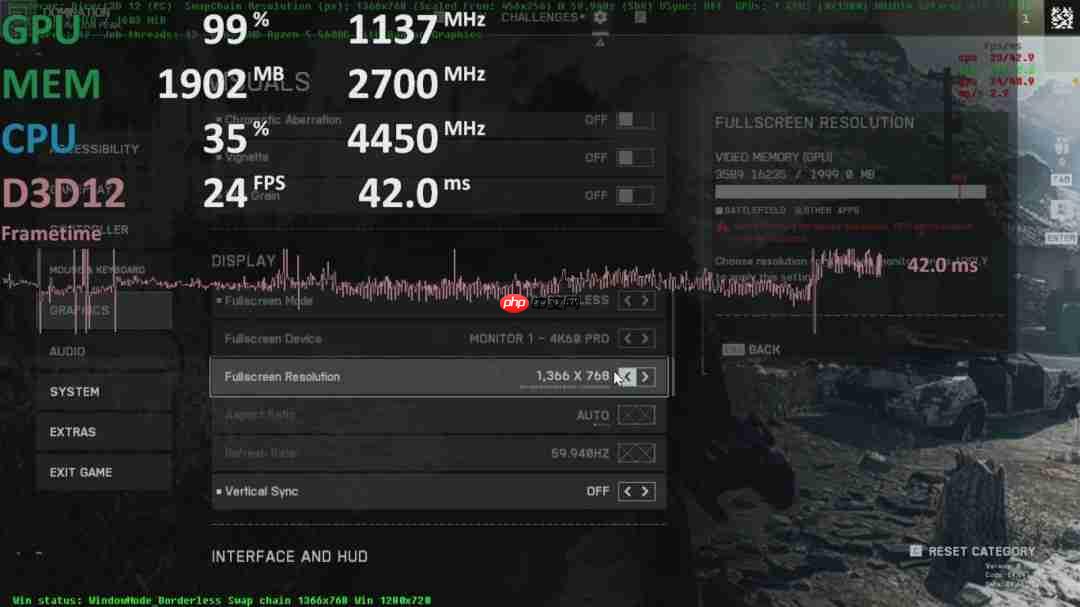Click the key icon next to BACK
This screenshot has height=607, width=1080.
pos(733,349)
